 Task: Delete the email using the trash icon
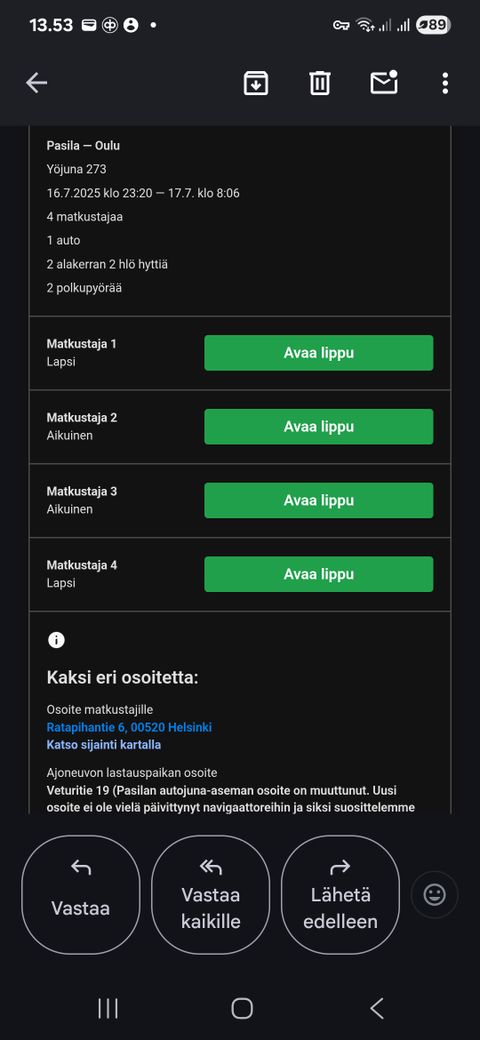pos(320,83)
